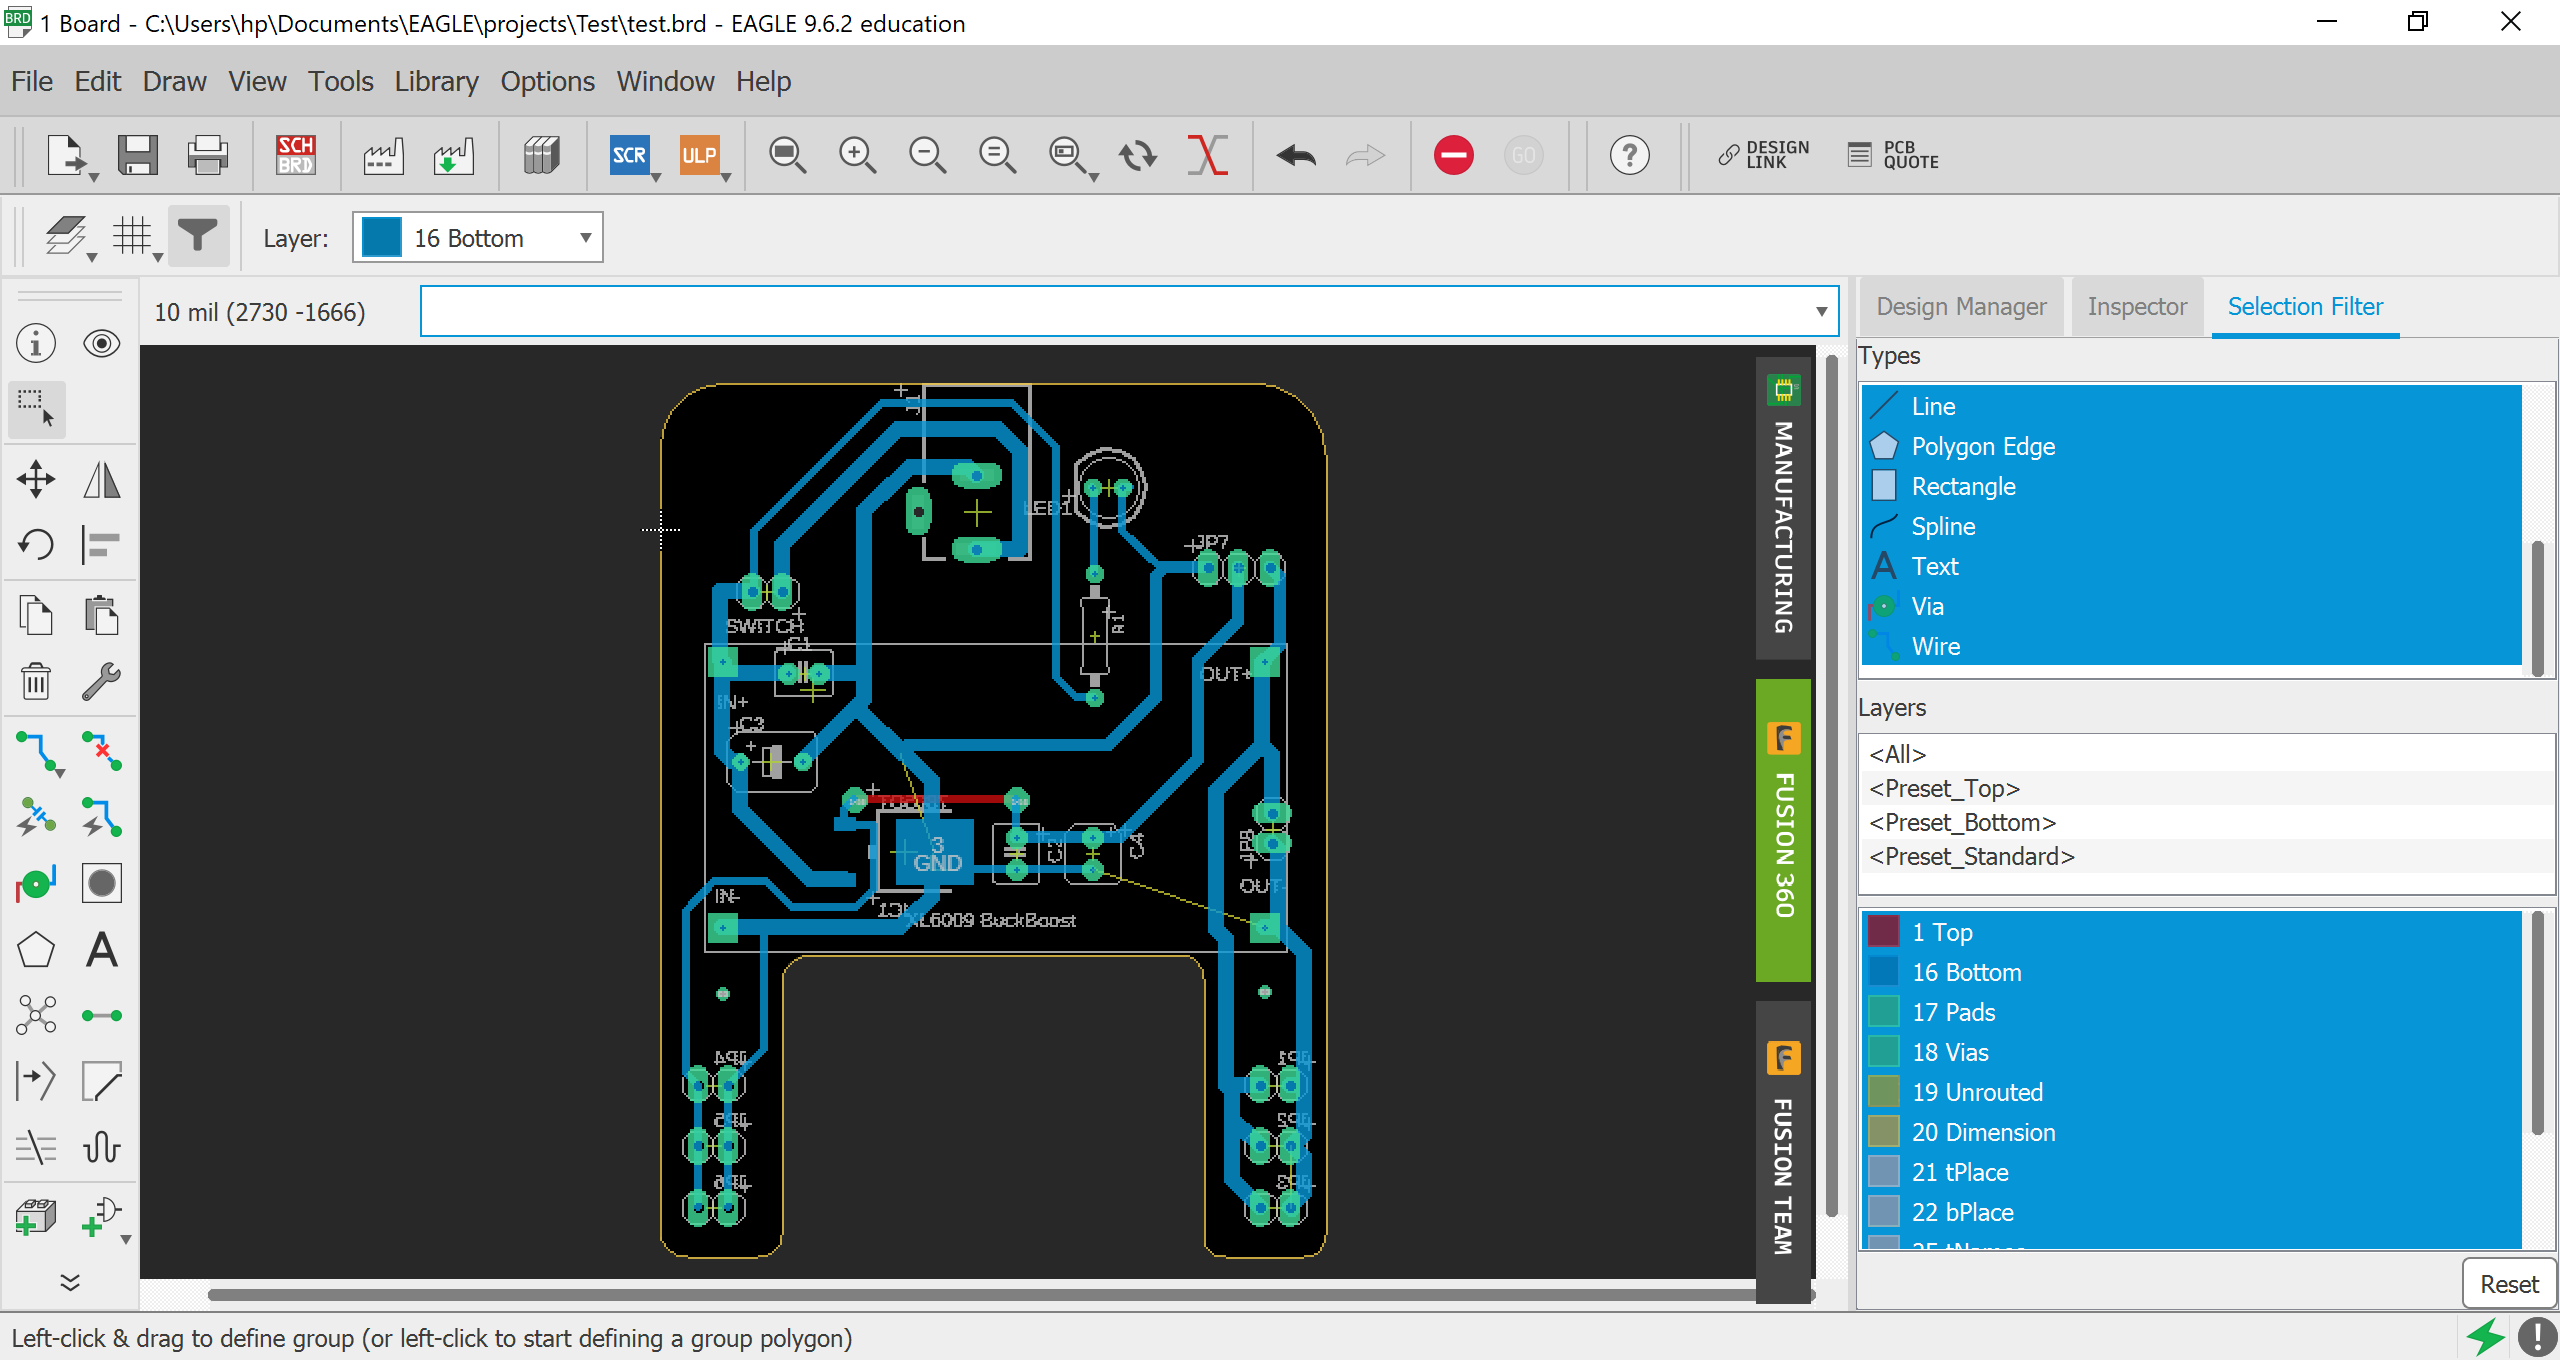Image resolution: width=2560 pixels, height=1360 pixels.
Task: Select the Move tool in toolbar
Action: [x=36, y=481]
